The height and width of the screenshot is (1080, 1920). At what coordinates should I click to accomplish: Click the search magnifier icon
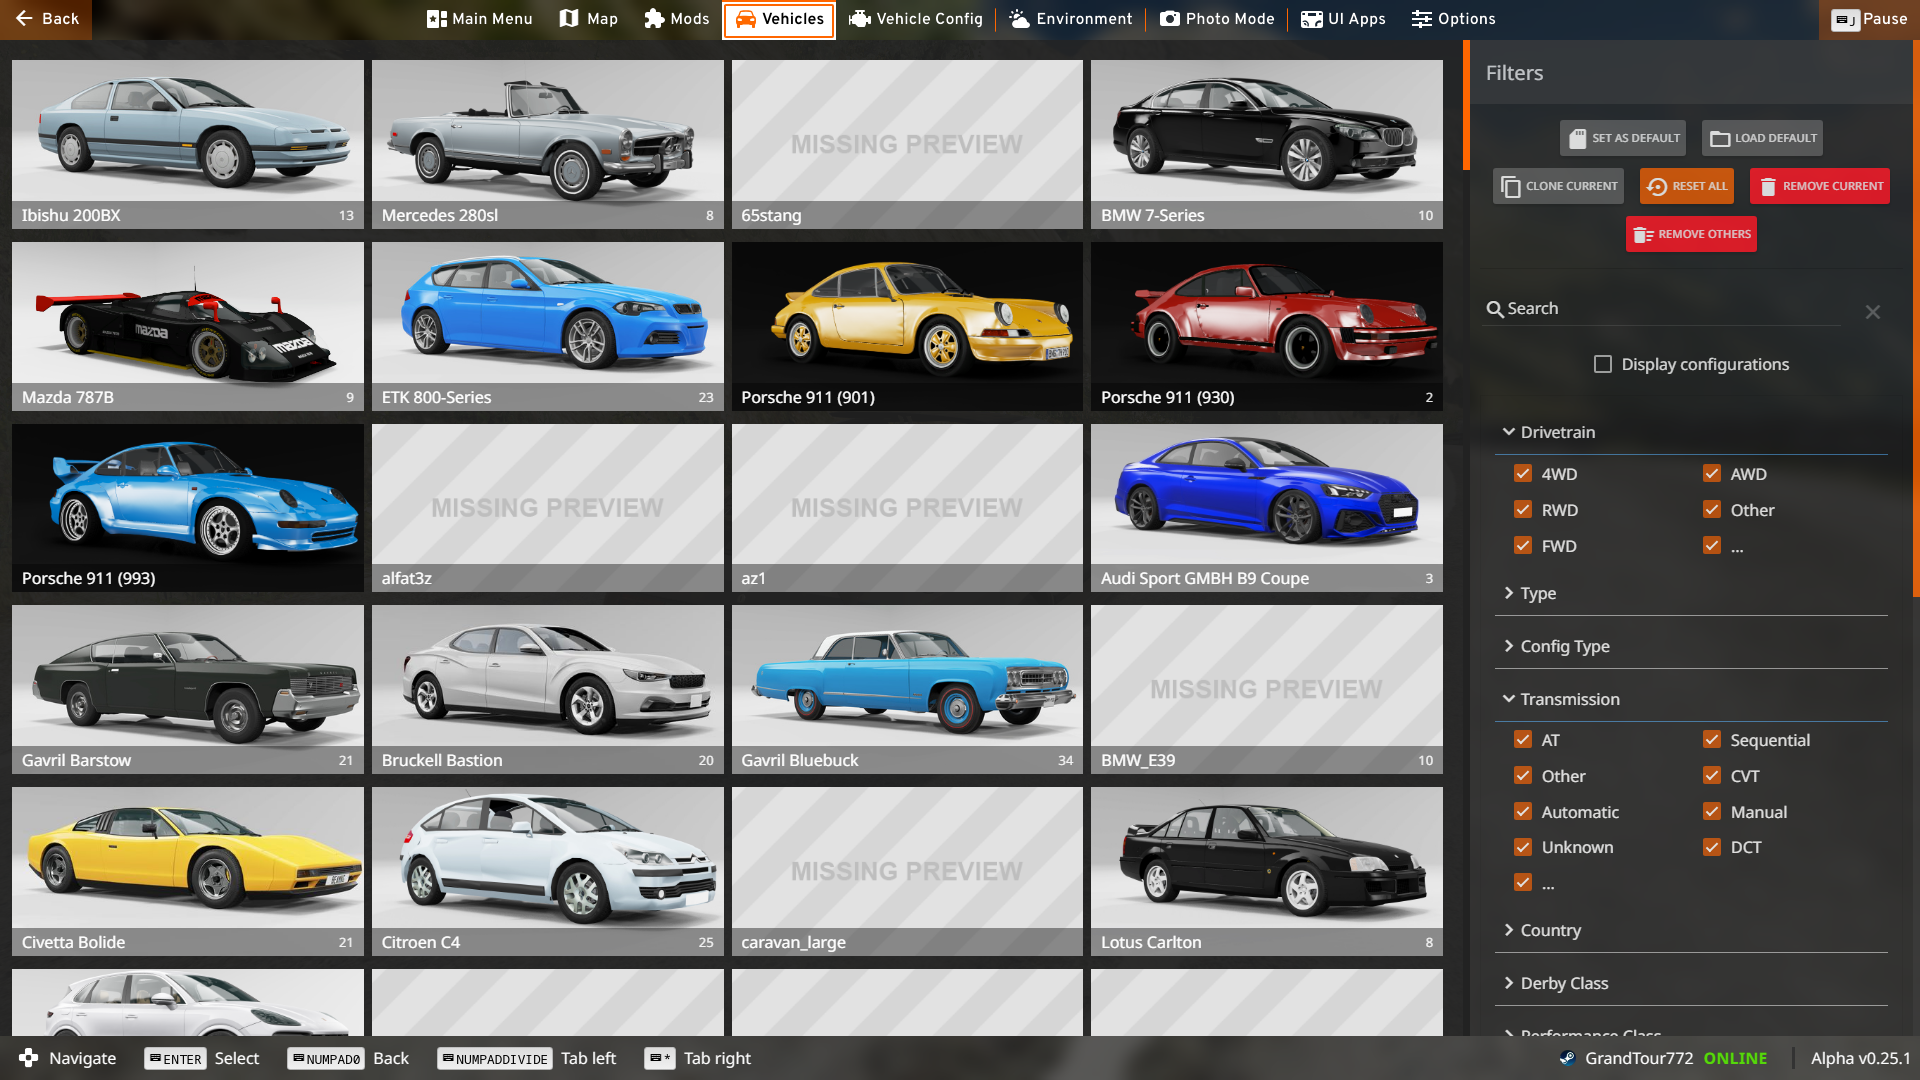point(1495,309)
